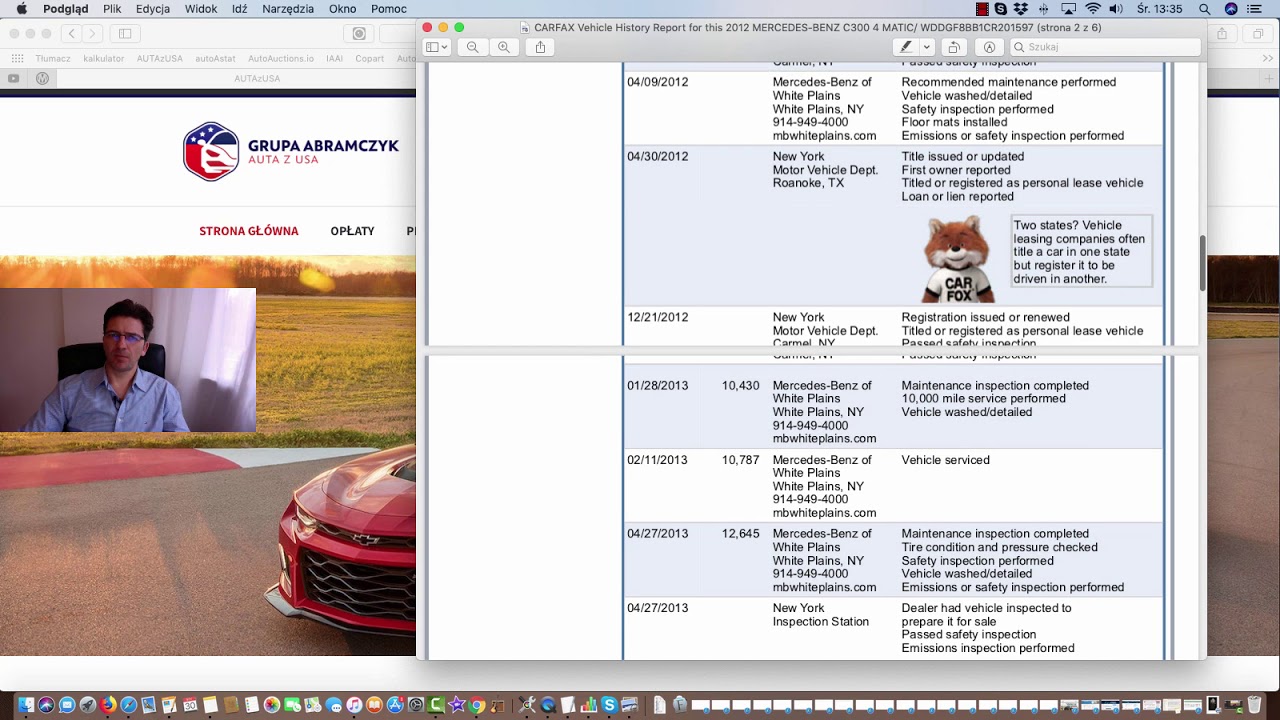Open the IAAI bookmark in Safari
The width and height of the screenshot is (1280, 720).
click(x=334, y=59)
